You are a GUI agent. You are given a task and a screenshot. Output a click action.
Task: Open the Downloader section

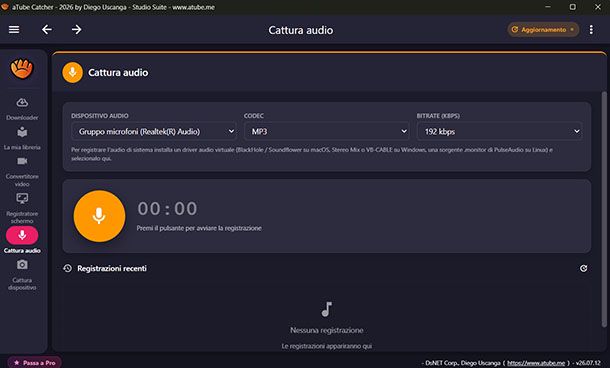pos(22,109)
